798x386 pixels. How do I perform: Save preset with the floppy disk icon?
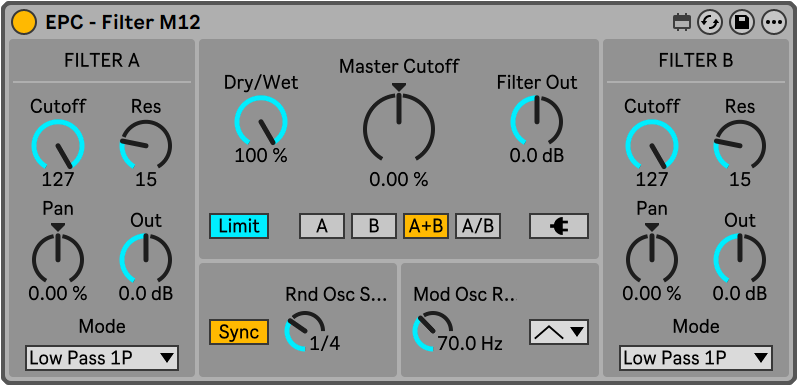point(742,22)
